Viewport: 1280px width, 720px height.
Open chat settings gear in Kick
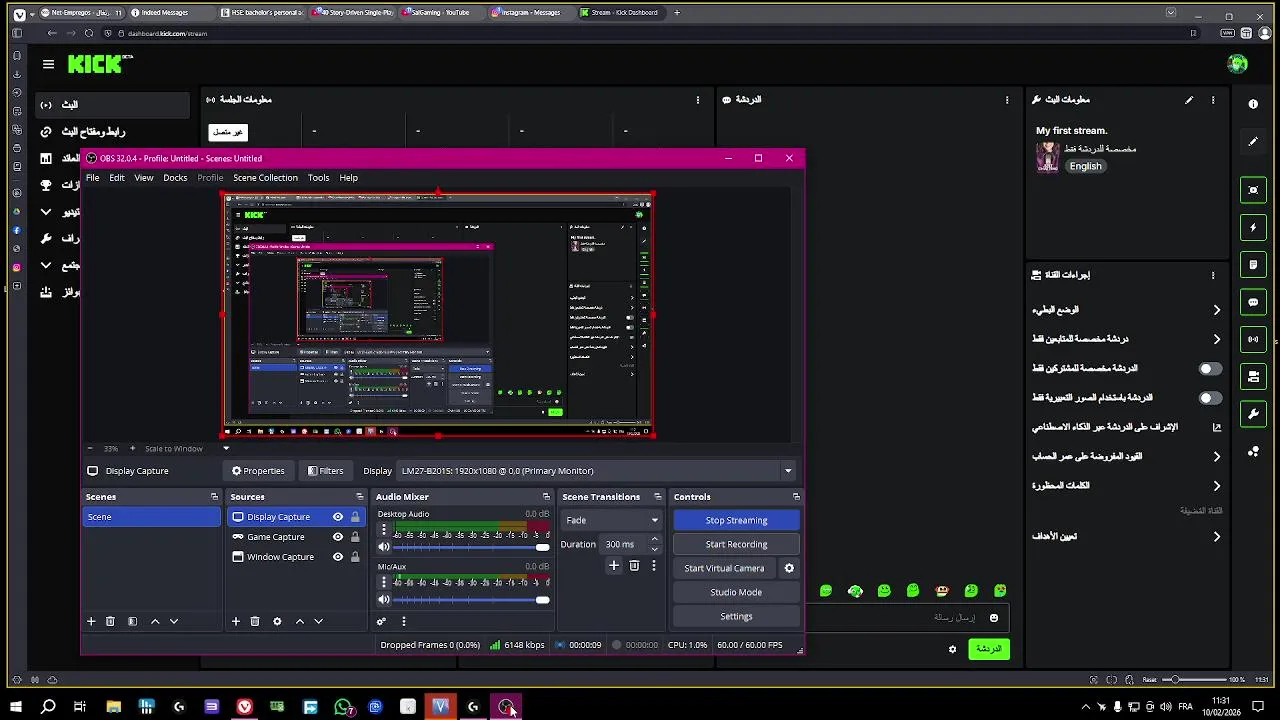pos(952,649)
